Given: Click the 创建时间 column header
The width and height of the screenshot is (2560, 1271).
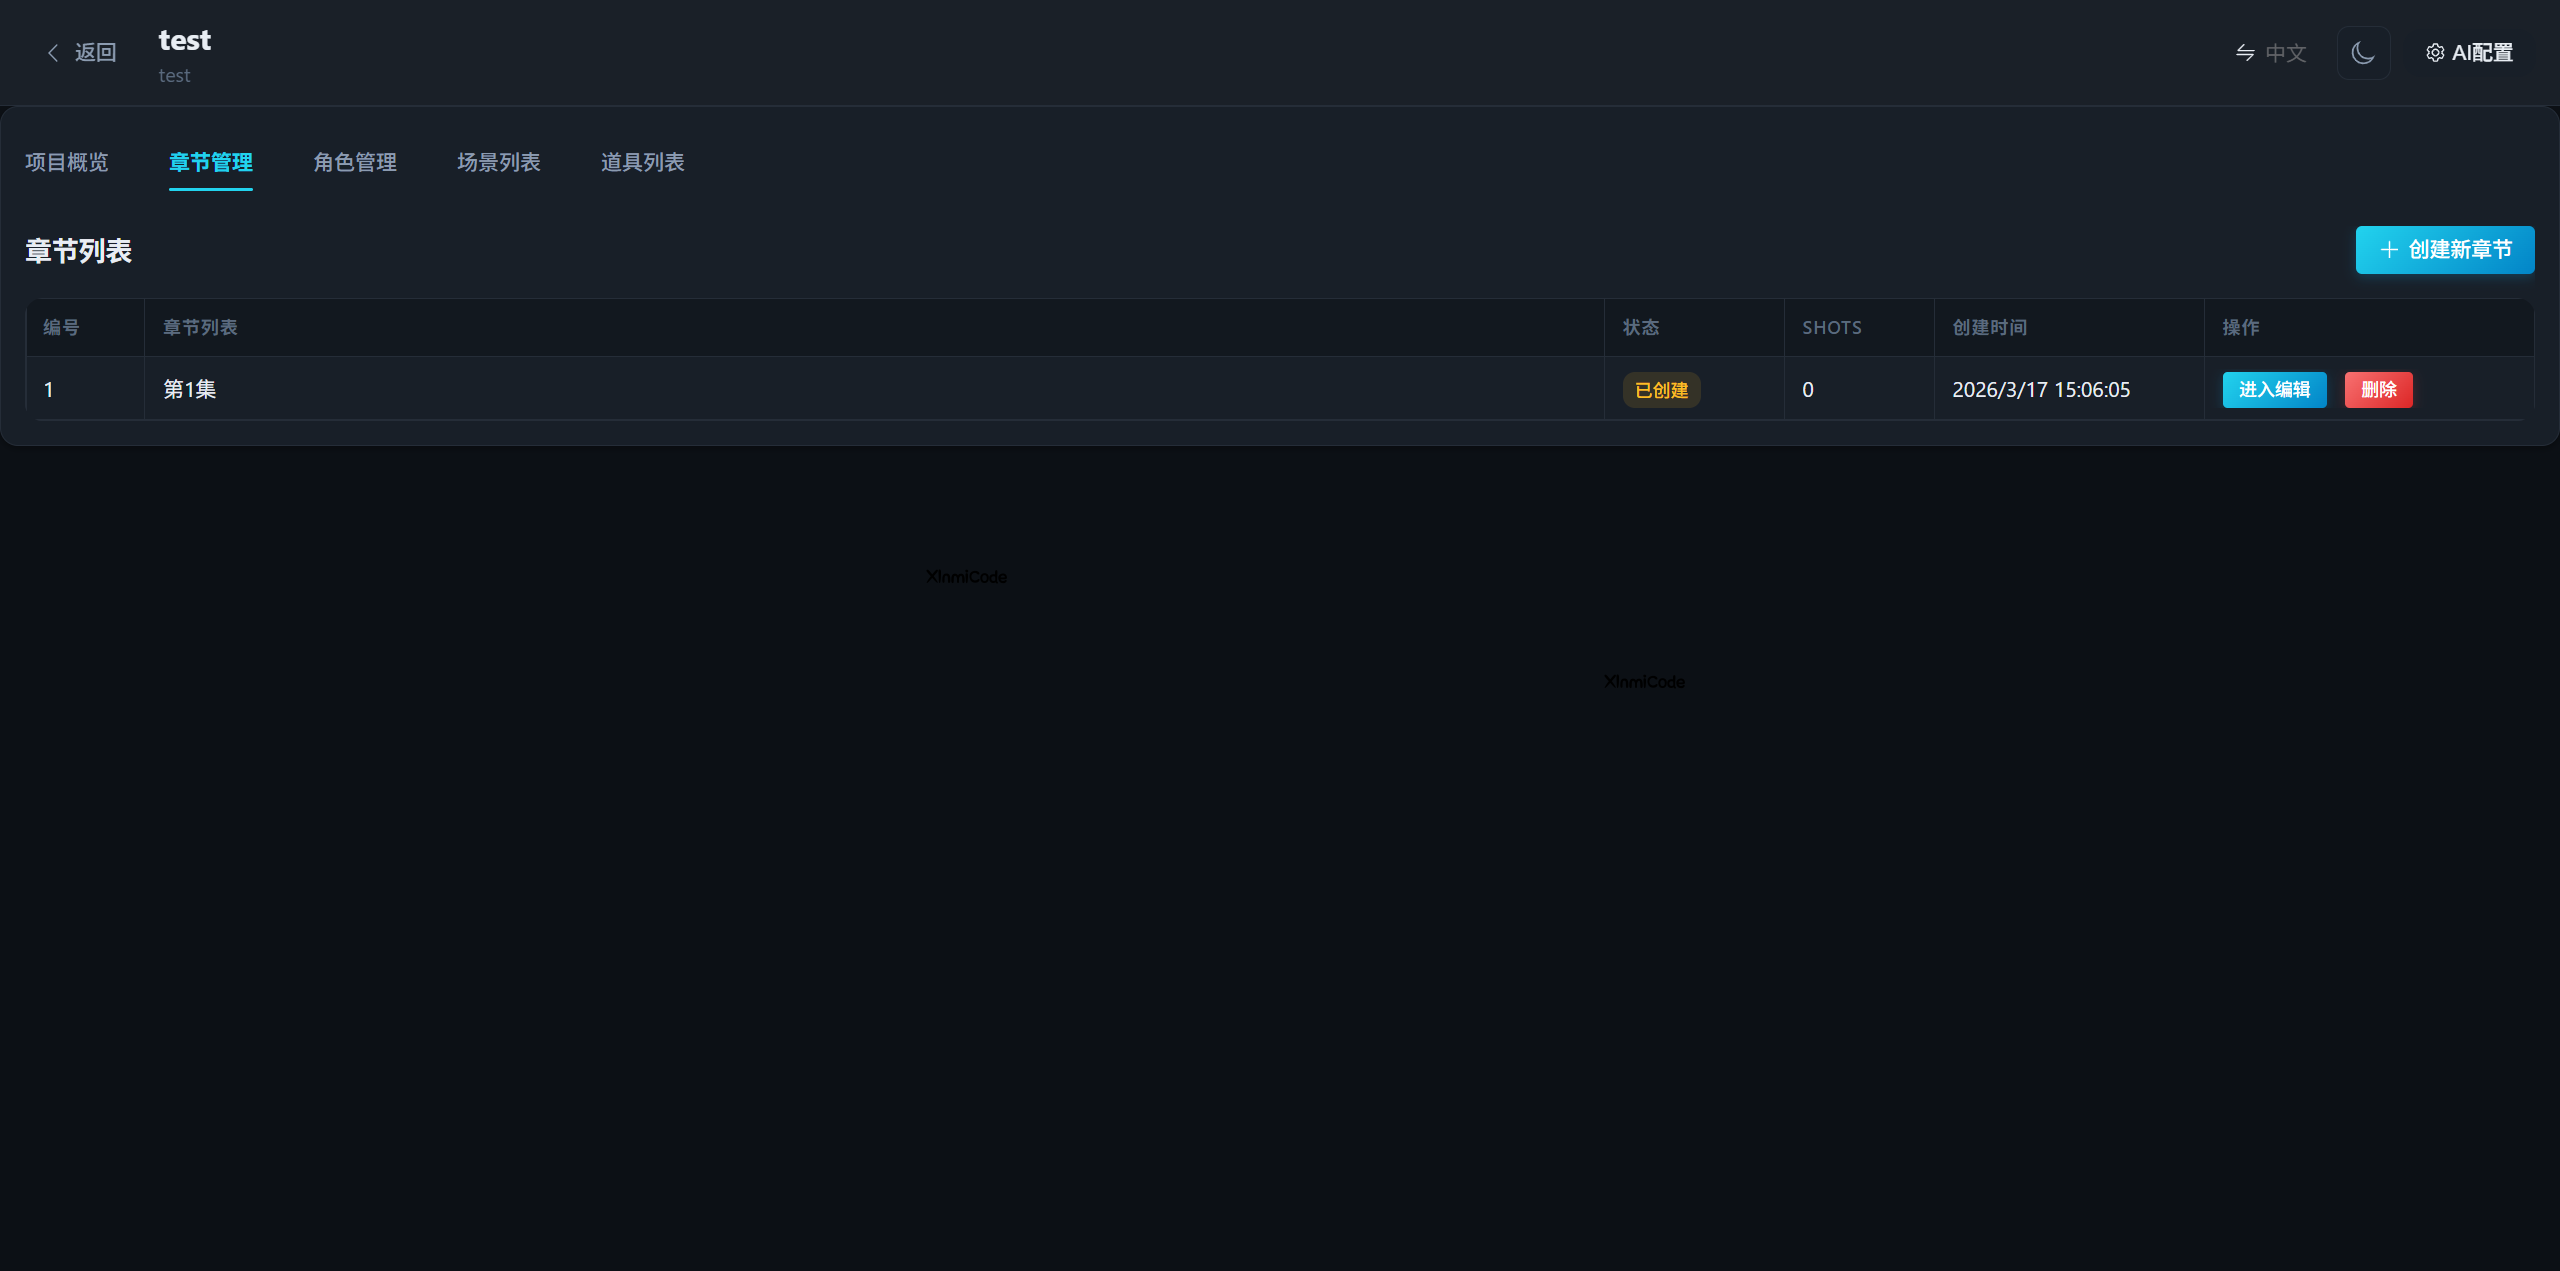Looking at the screenshot, I should [1989, 327].
